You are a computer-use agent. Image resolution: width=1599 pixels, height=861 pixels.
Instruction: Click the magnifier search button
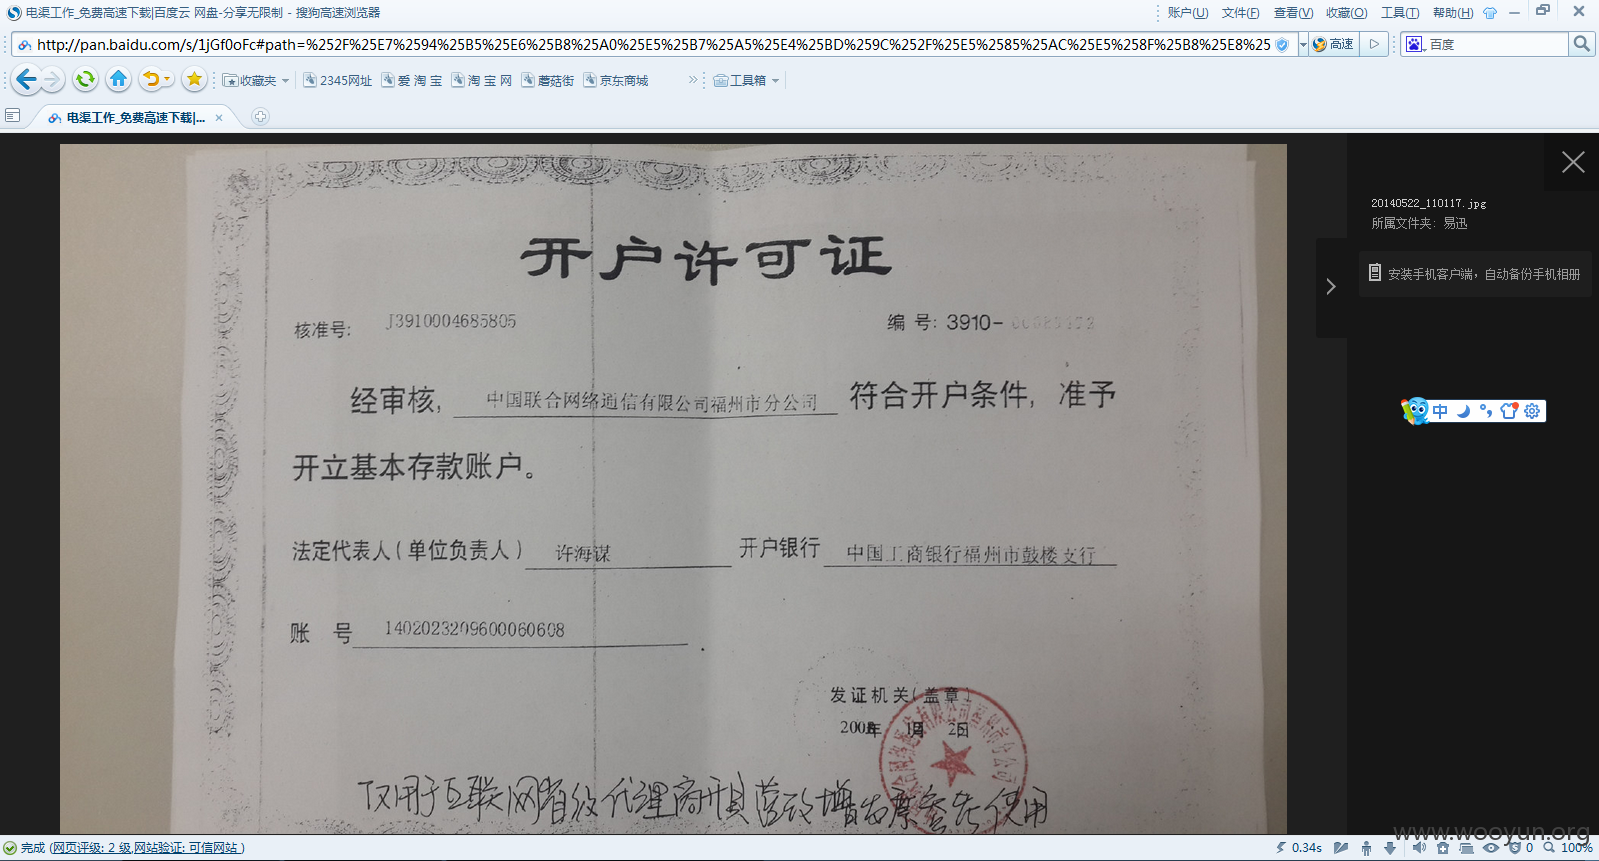1581,44
